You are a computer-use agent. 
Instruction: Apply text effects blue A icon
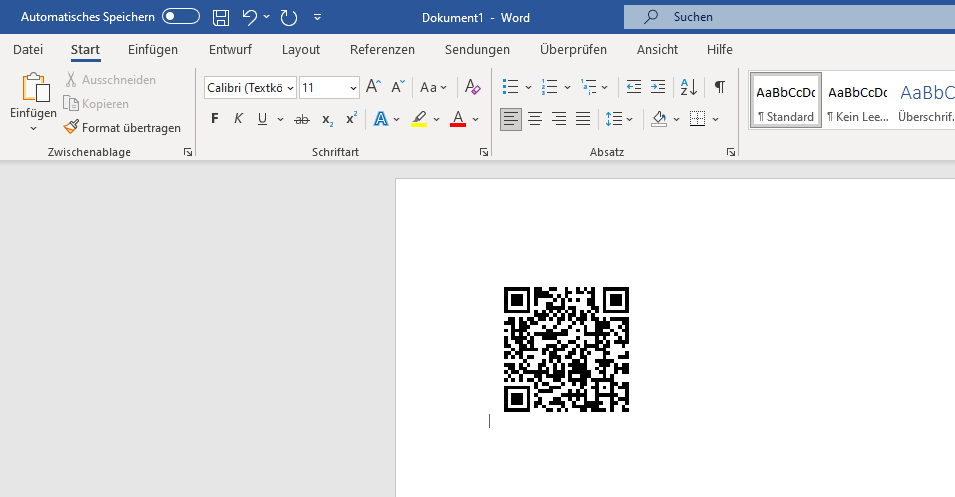[381, 119]
